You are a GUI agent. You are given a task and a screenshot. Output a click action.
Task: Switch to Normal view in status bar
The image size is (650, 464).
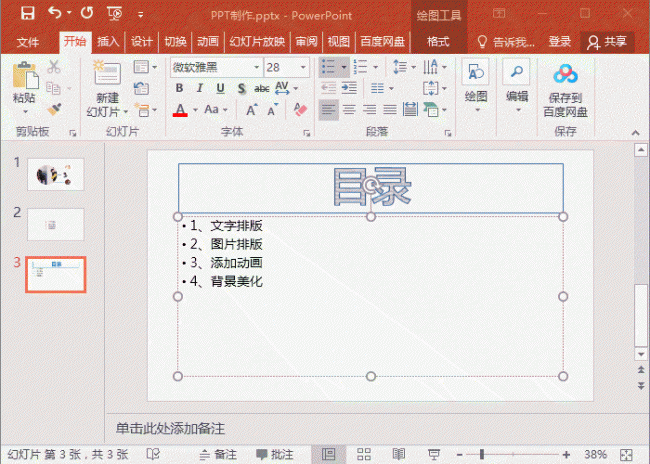point(329,454)
